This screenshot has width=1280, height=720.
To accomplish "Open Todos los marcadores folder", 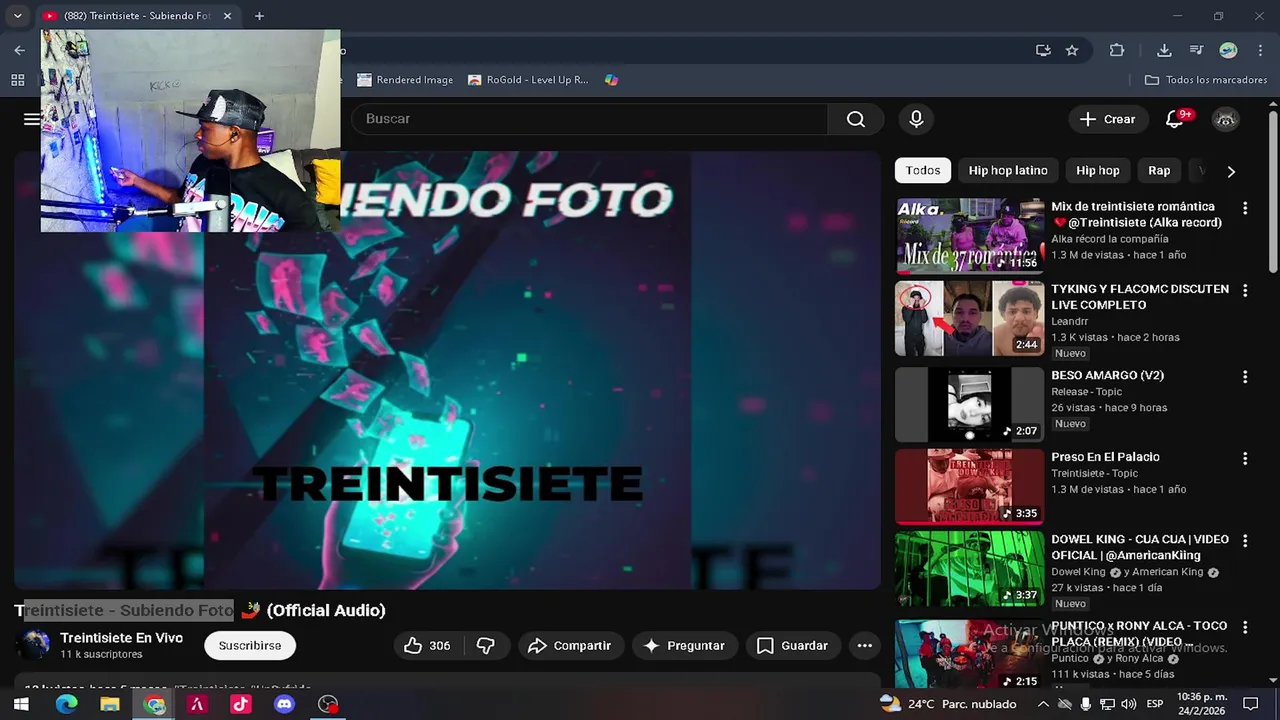I will point(1206,80).
